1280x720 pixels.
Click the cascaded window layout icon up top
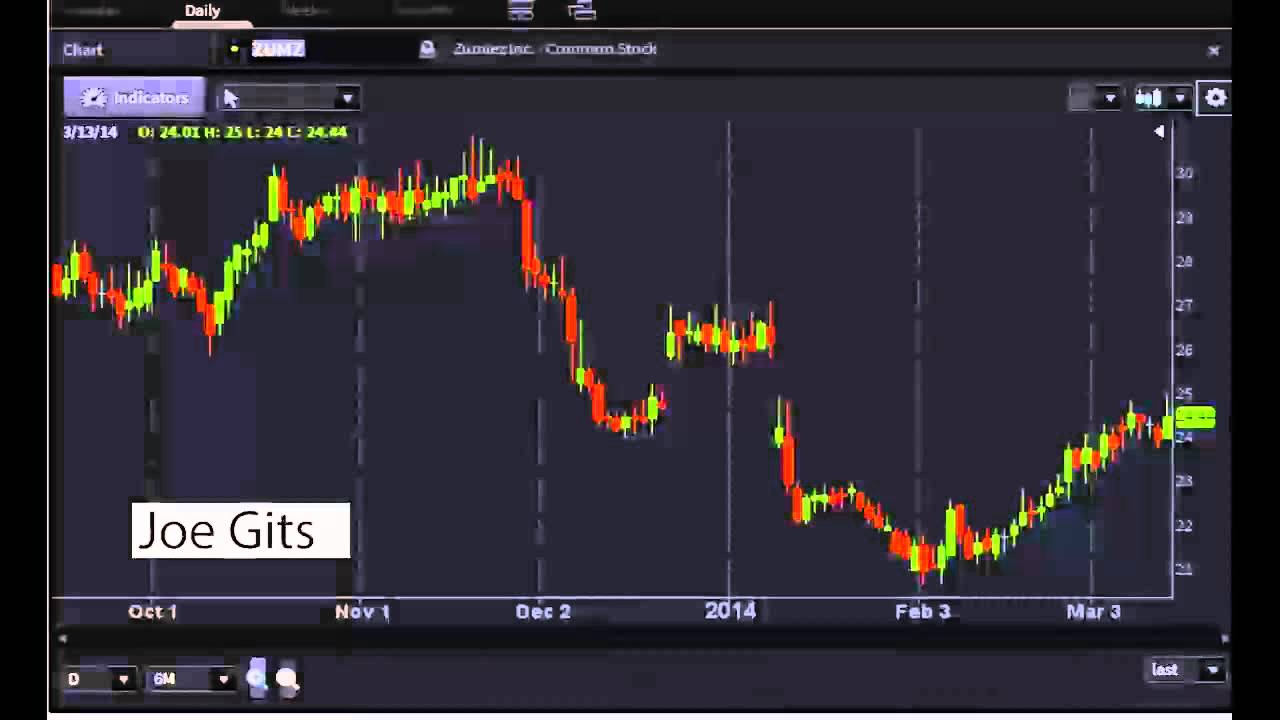coord(581,10)
